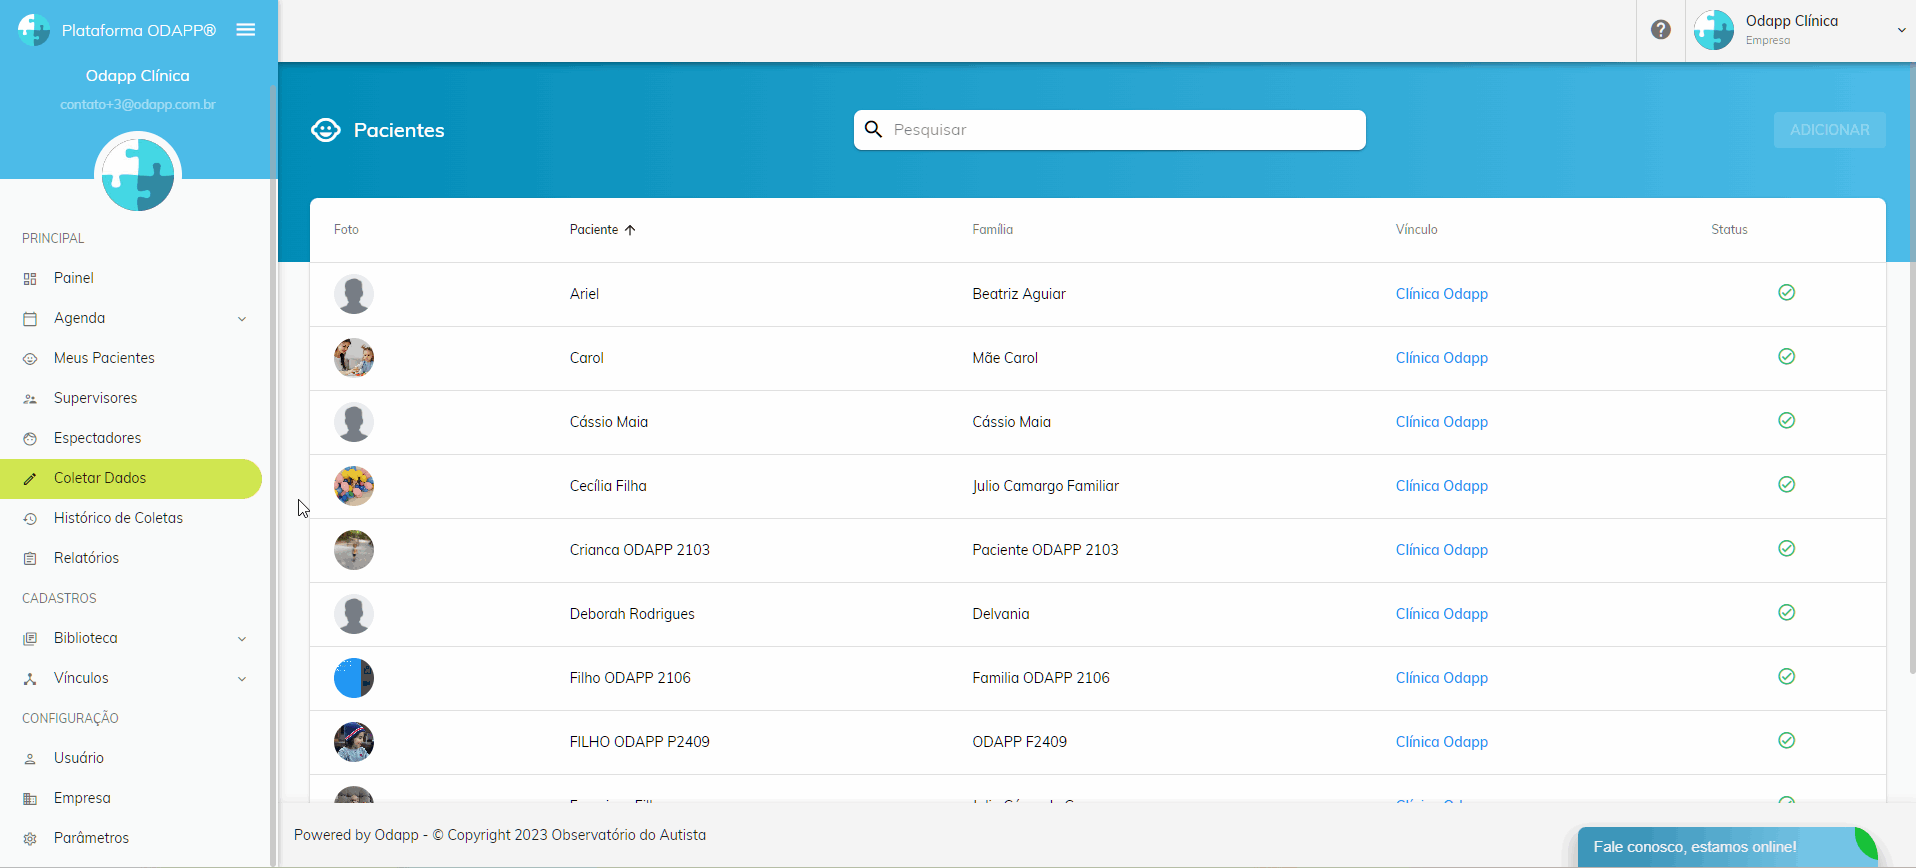Click Carol's active status check icon

coord(1787,356)
